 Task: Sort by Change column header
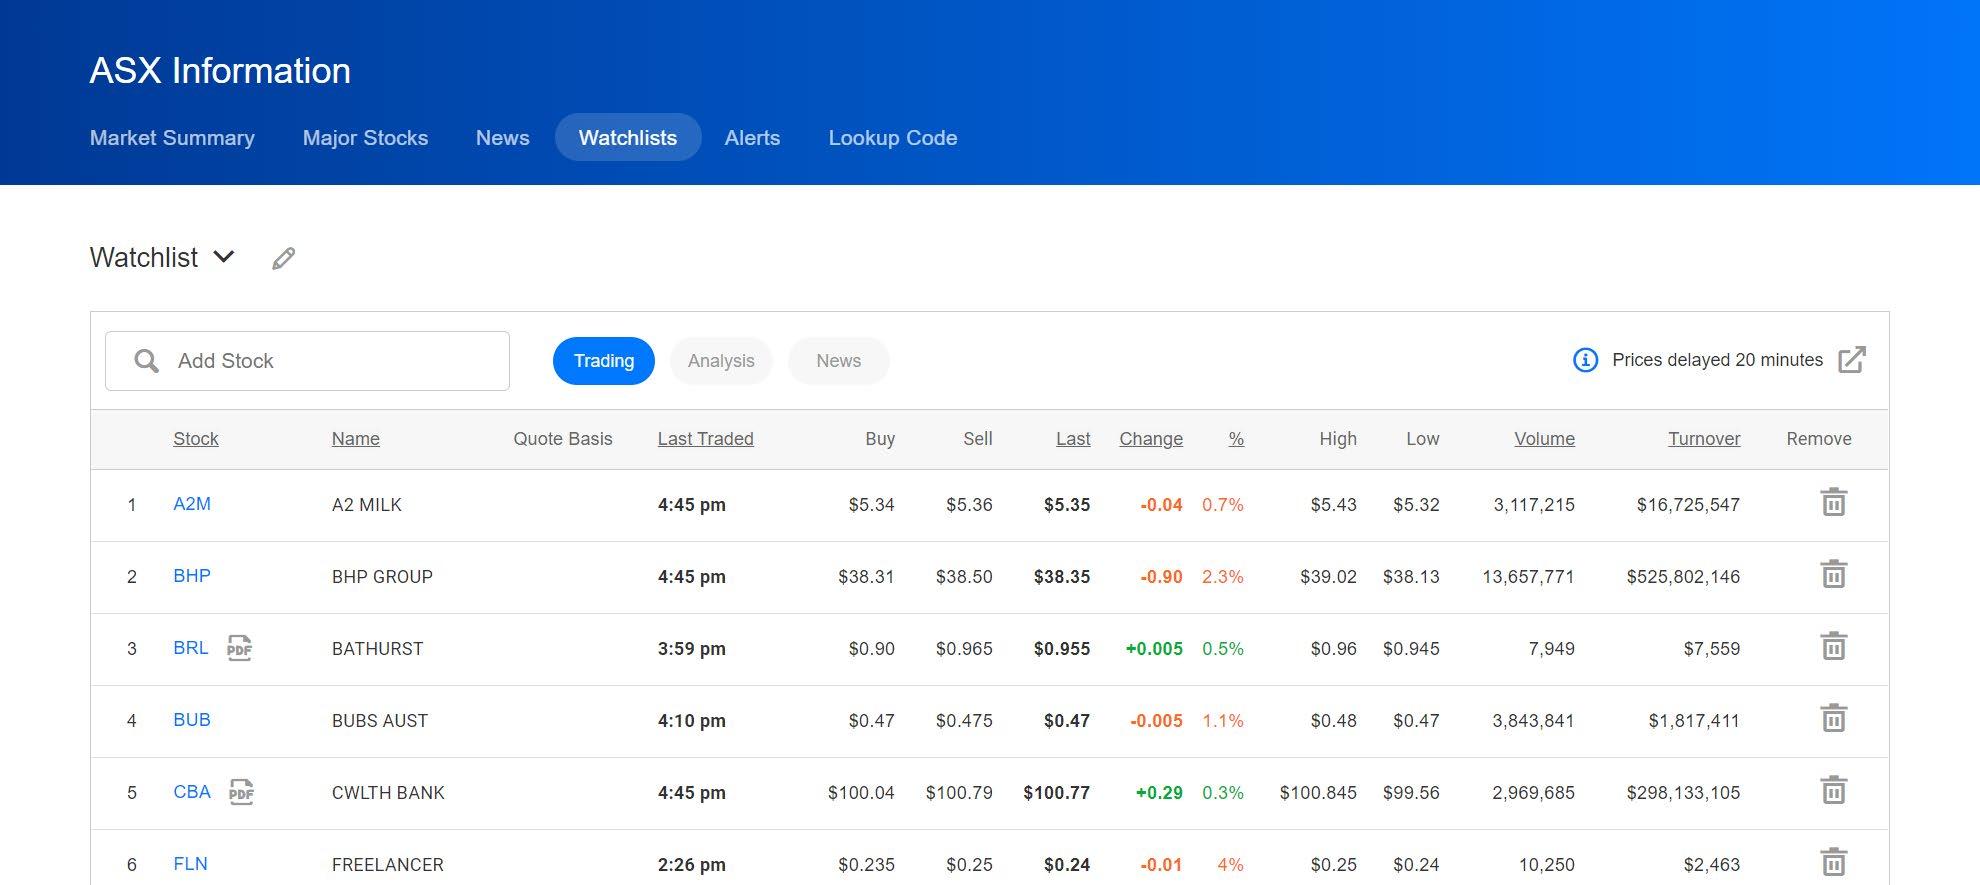pyautogui.click(x=1151, y=439)
